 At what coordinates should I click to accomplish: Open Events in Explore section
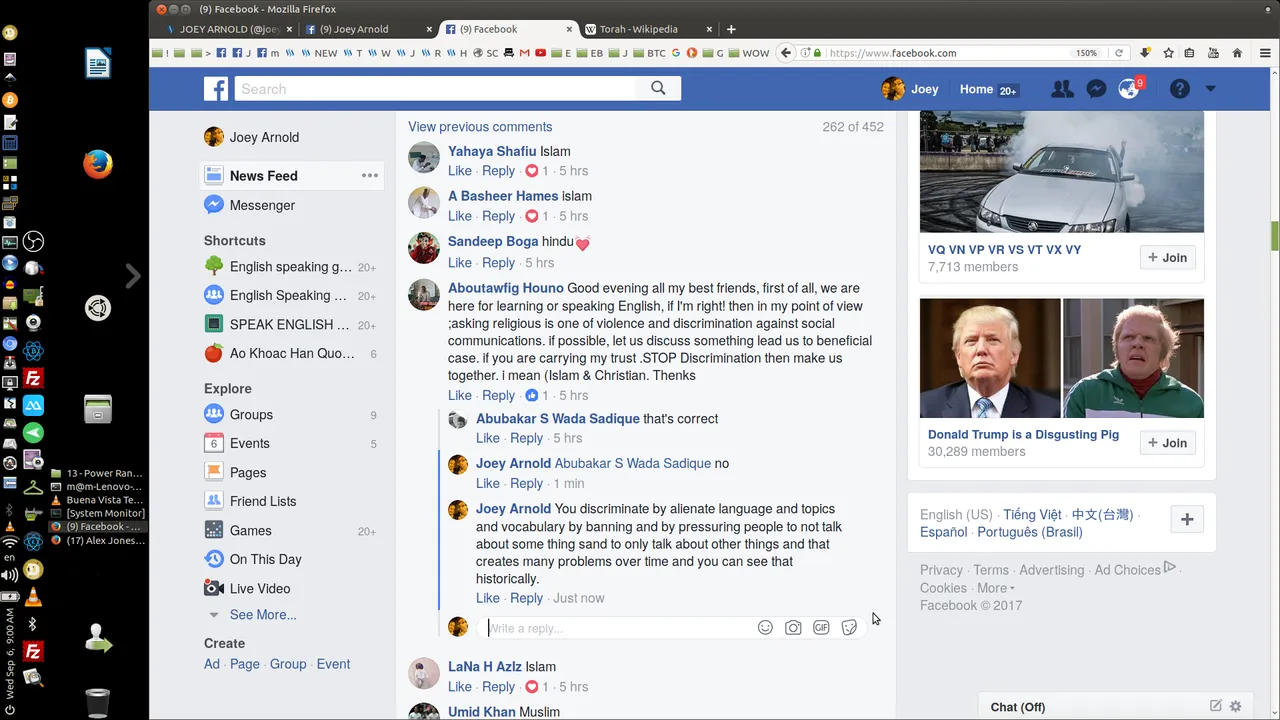tap(249, 444)
